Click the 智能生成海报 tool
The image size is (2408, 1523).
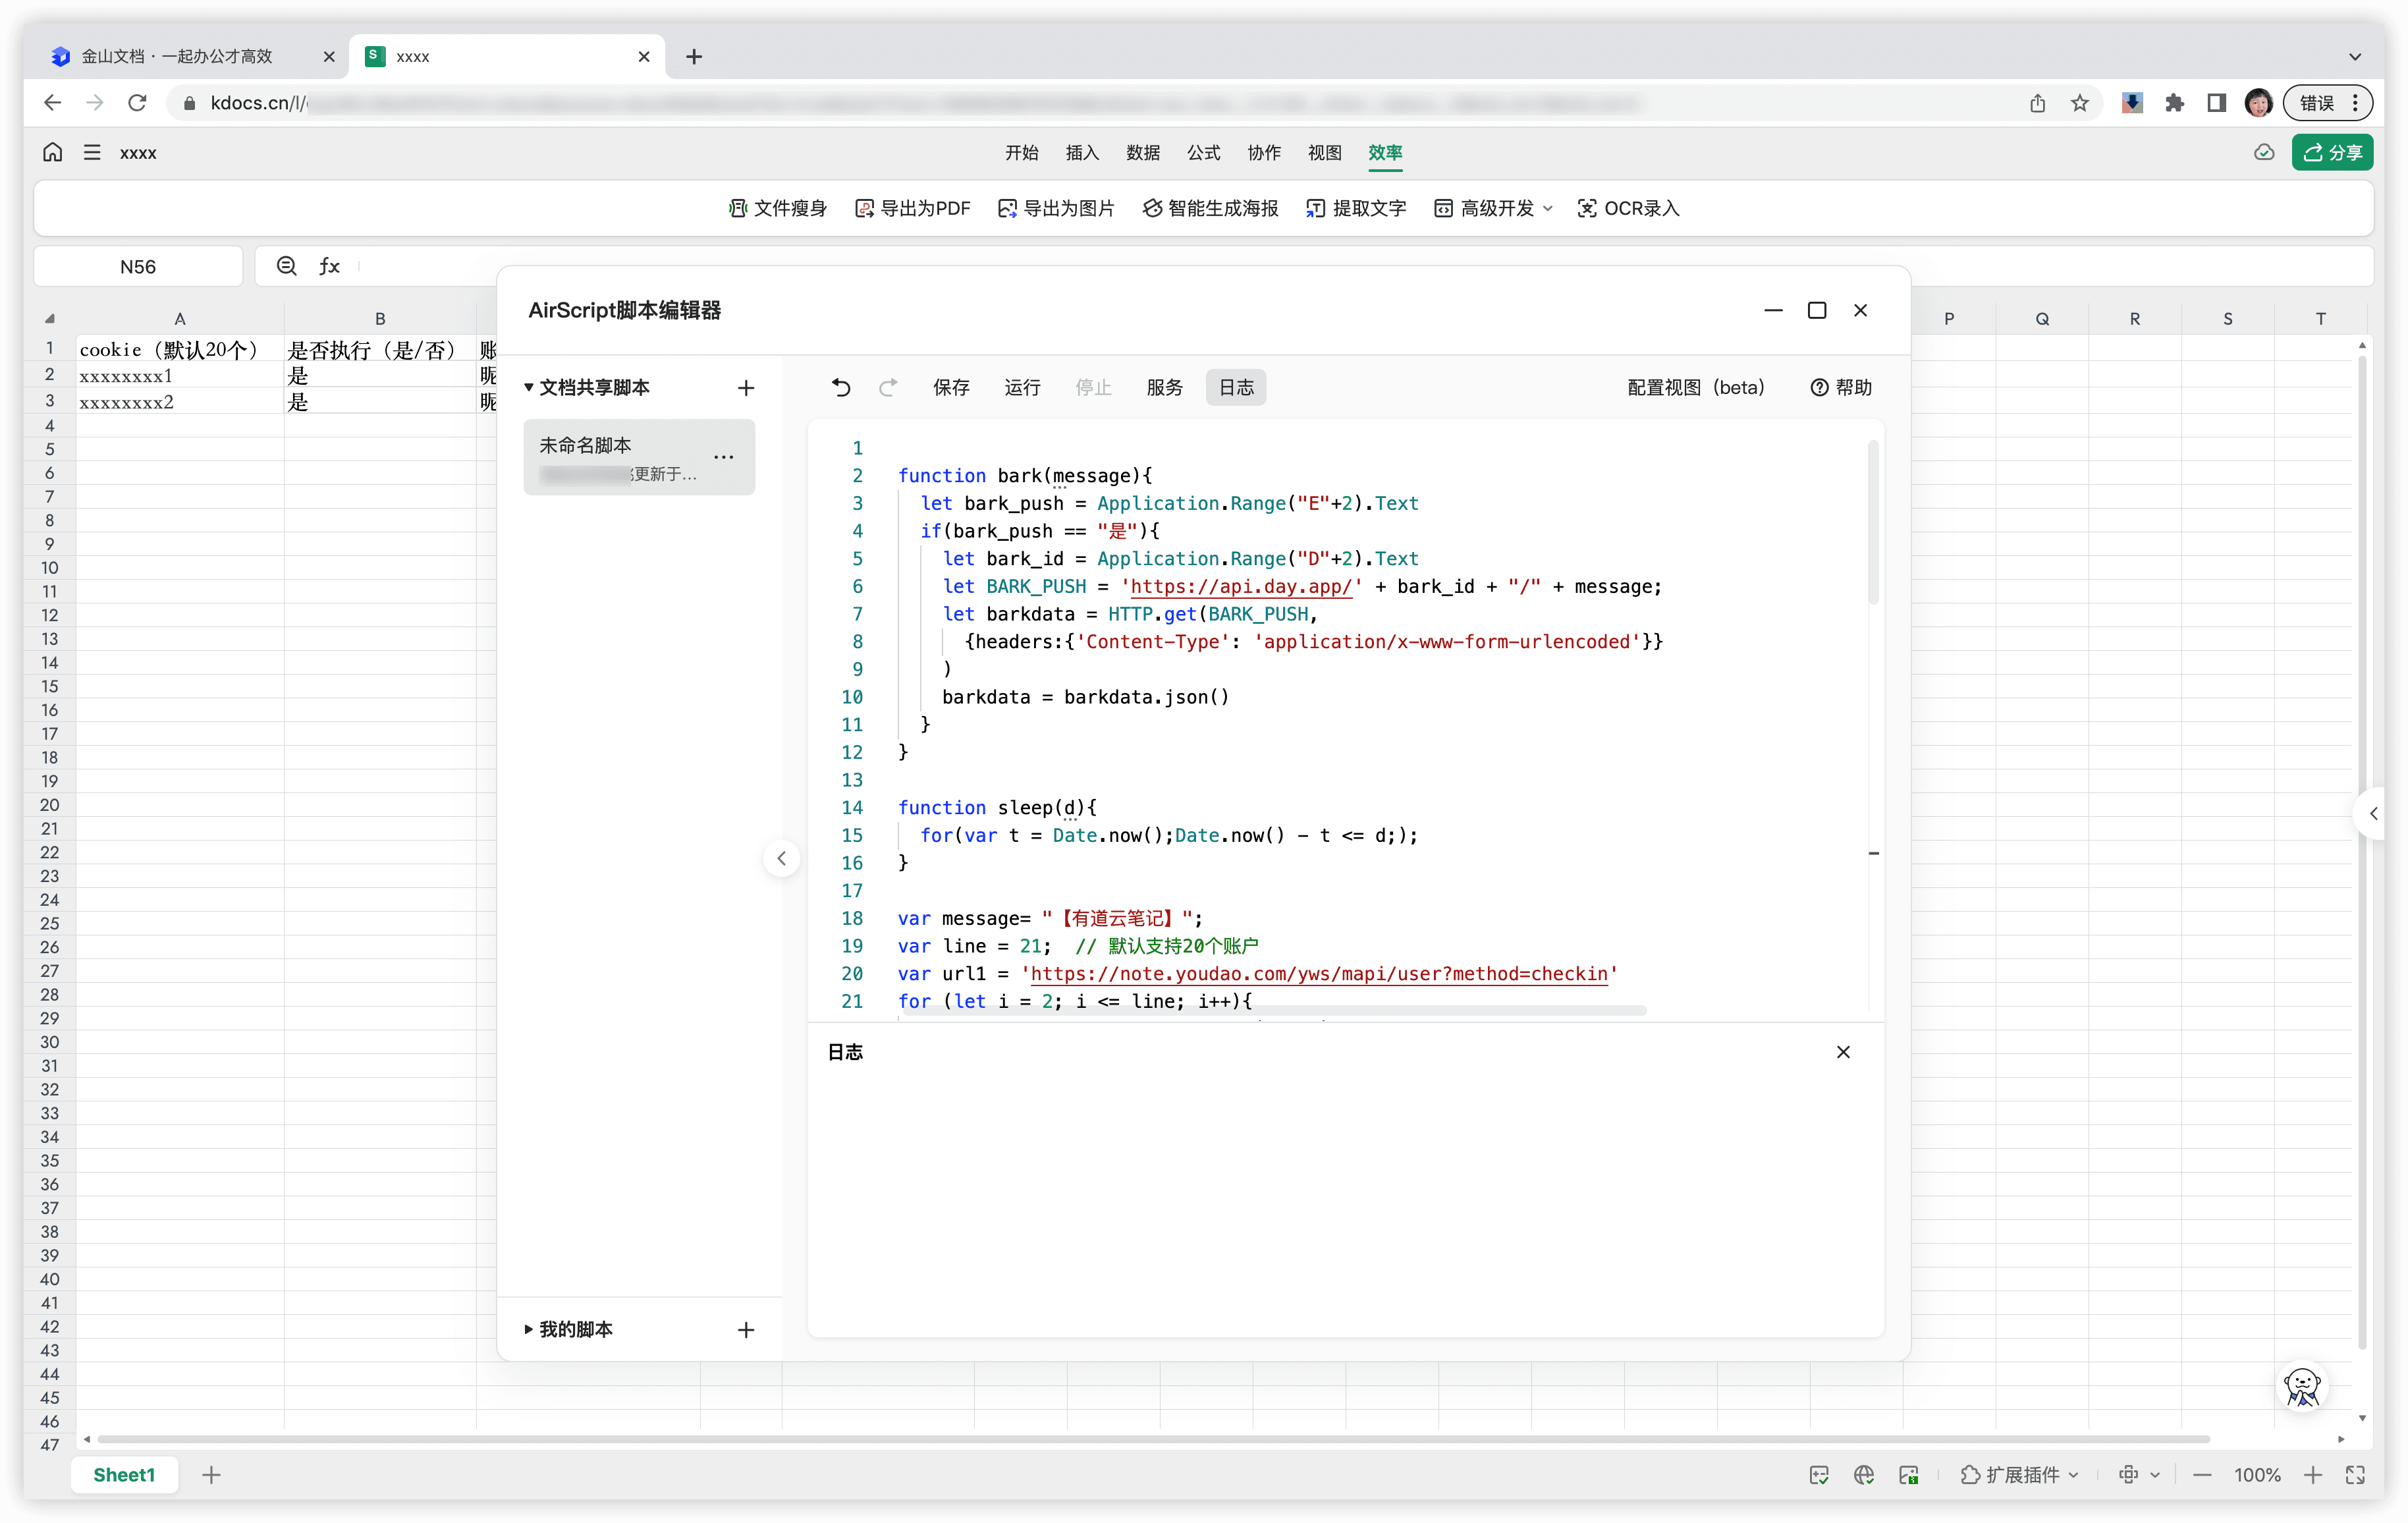click(x=1211, y=208)
